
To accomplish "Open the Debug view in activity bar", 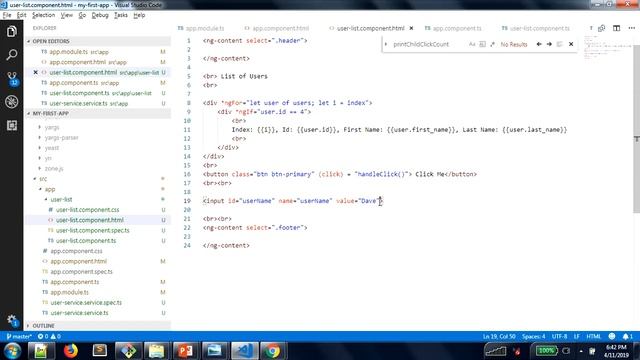I will (11, 102).
